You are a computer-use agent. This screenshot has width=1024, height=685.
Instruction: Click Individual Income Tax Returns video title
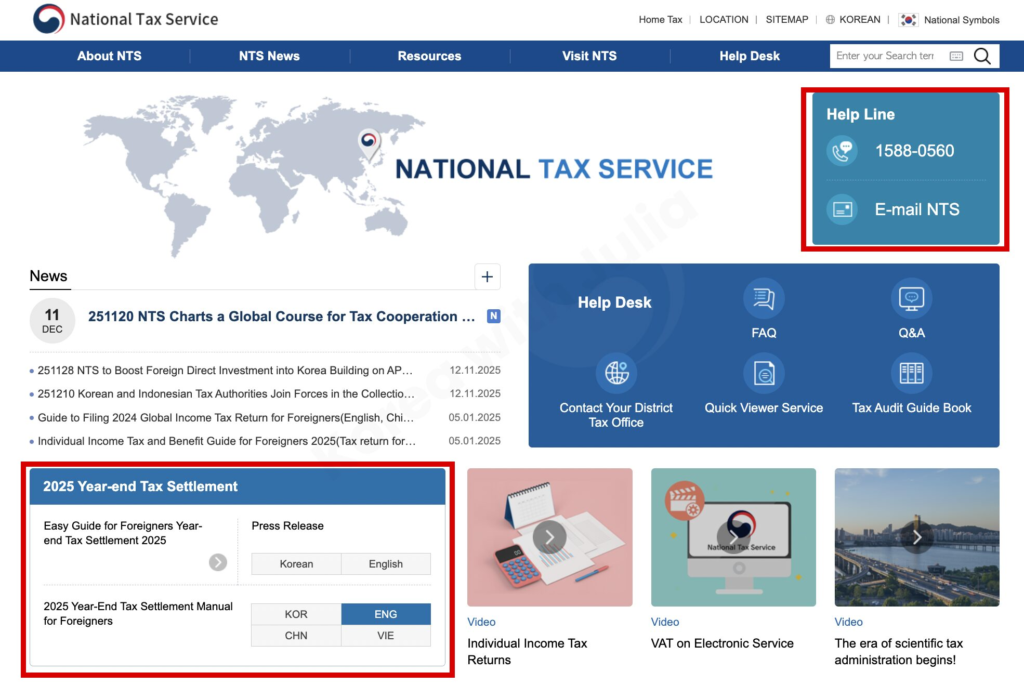pyautogui.click(x=527, y=651)
